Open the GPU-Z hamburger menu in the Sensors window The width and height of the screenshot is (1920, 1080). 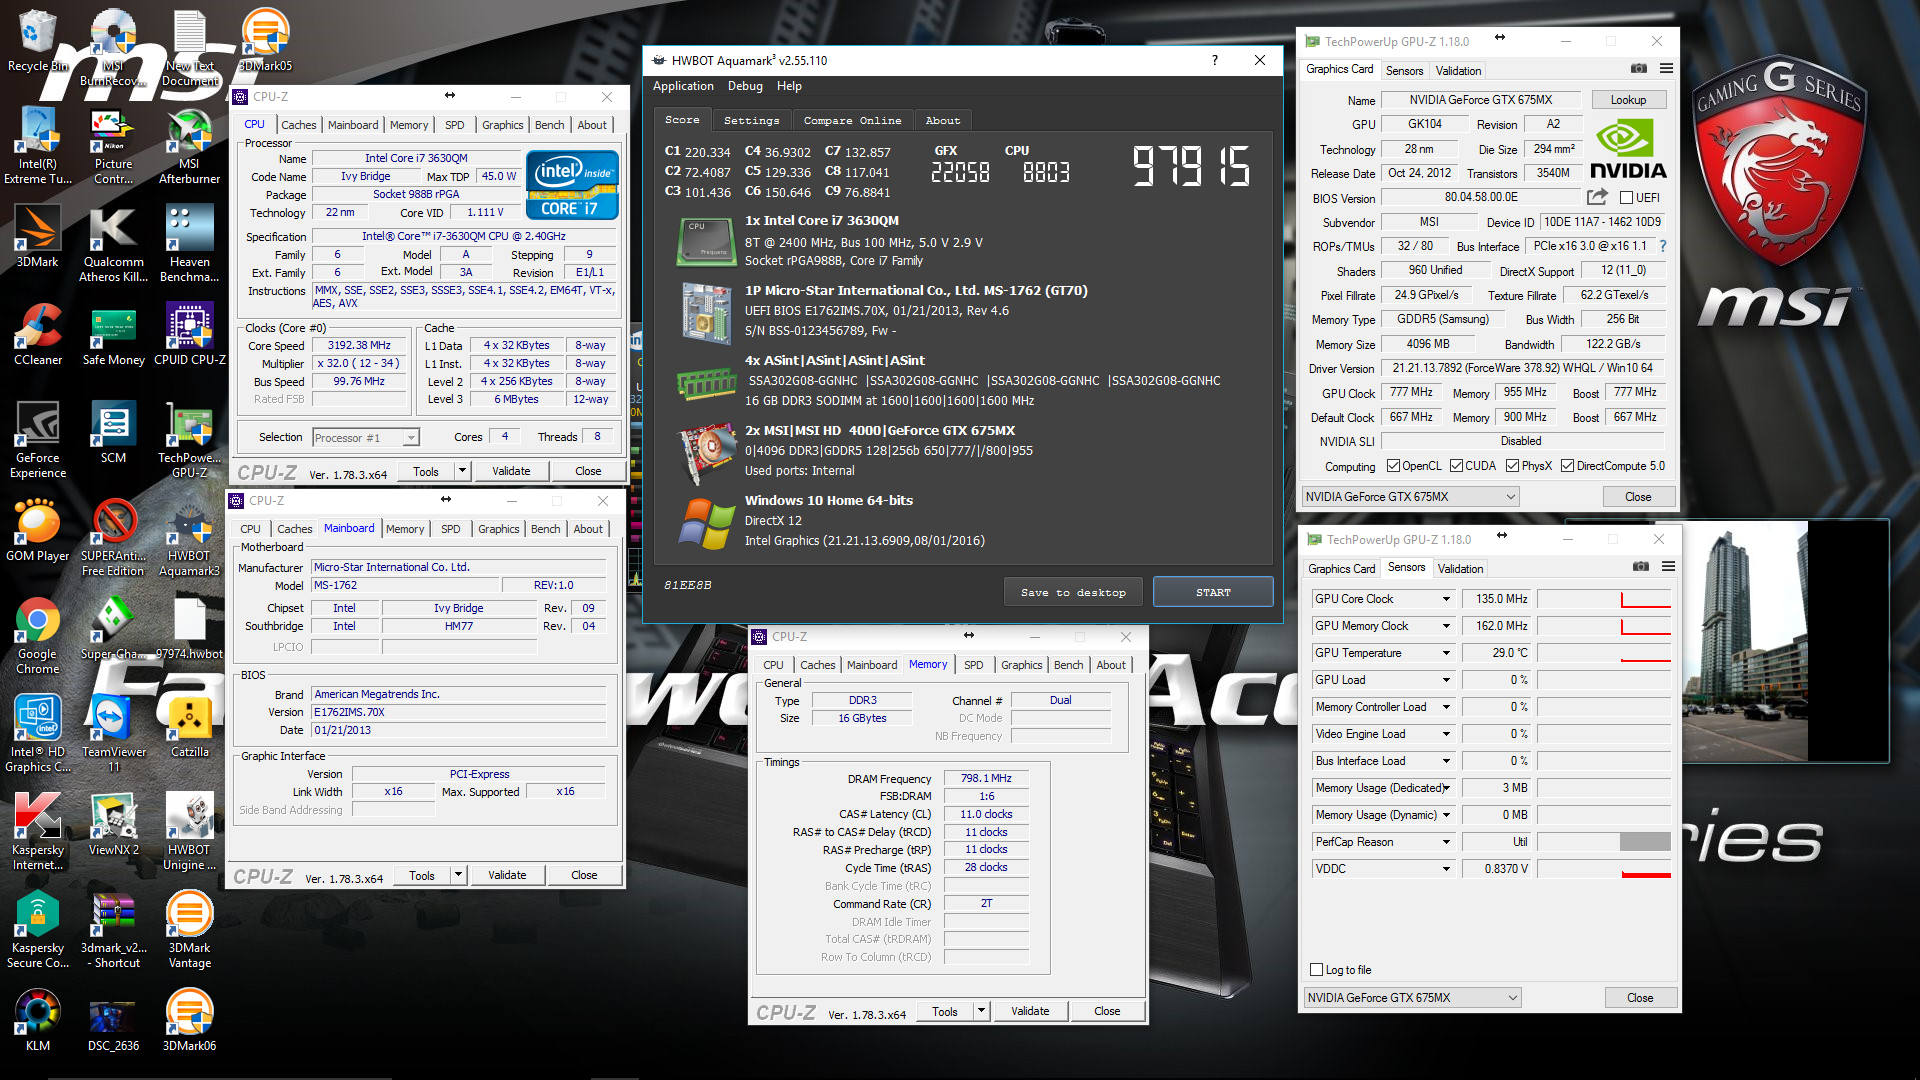[x=1668, y=567]
